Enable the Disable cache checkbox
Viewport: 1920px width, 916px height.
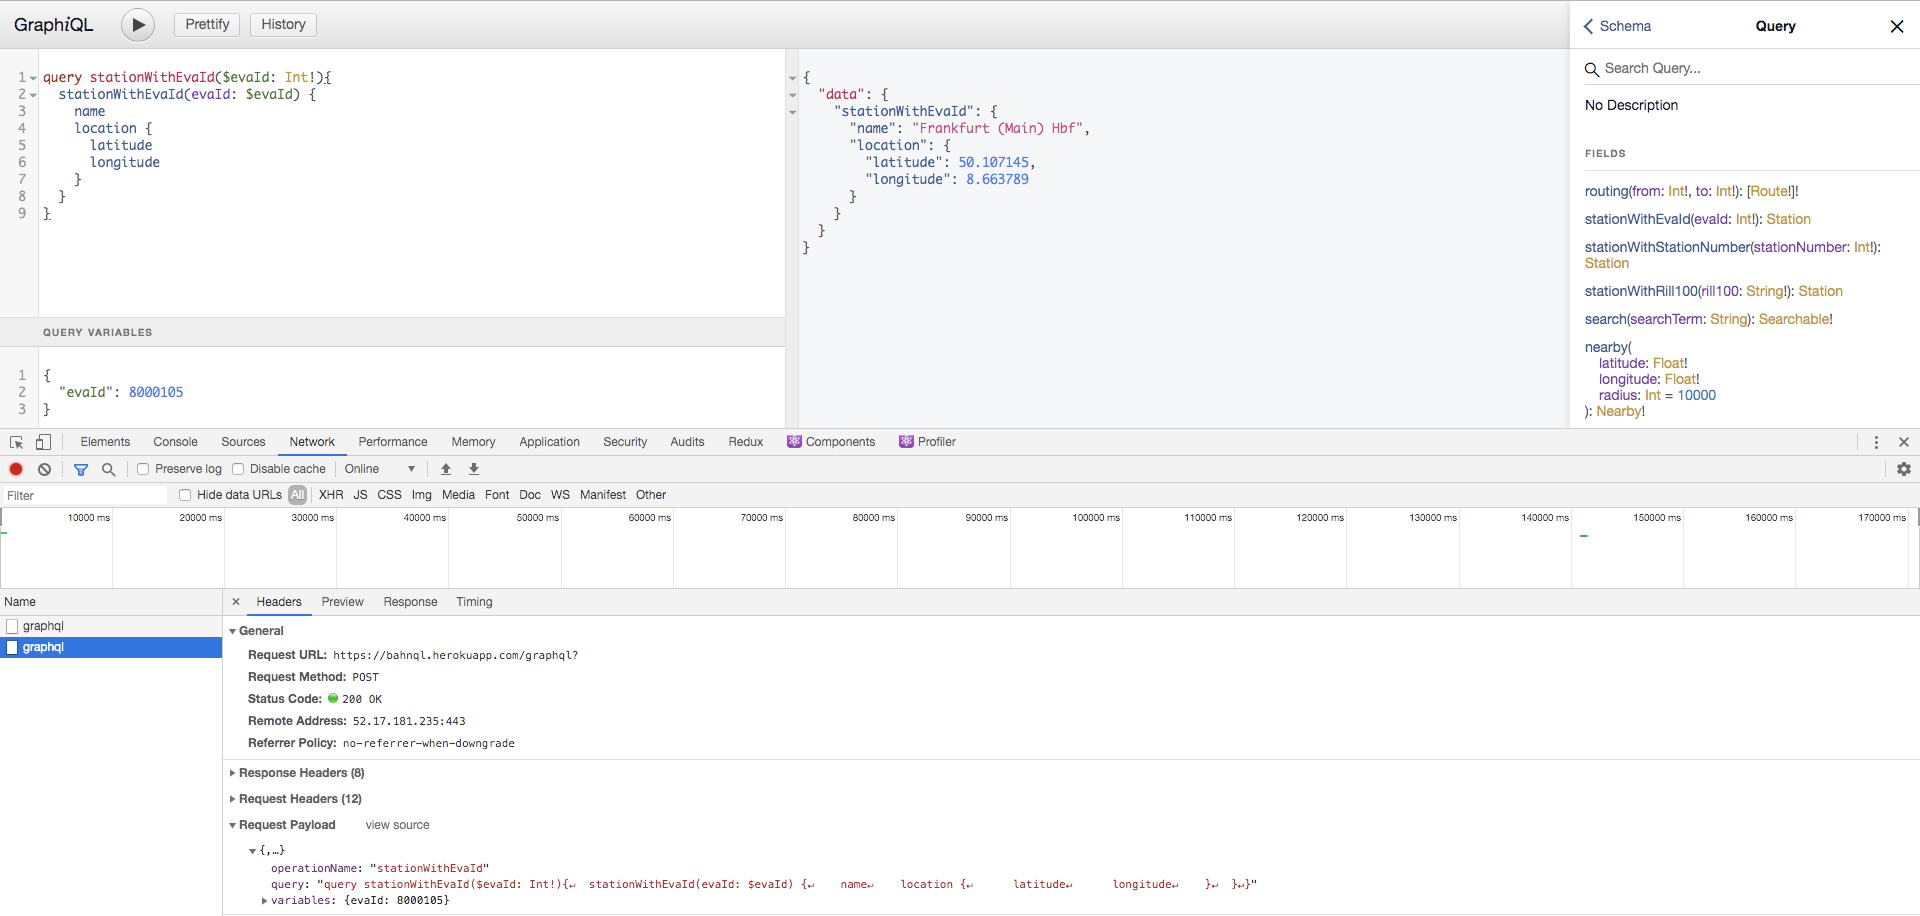[238, 469]
